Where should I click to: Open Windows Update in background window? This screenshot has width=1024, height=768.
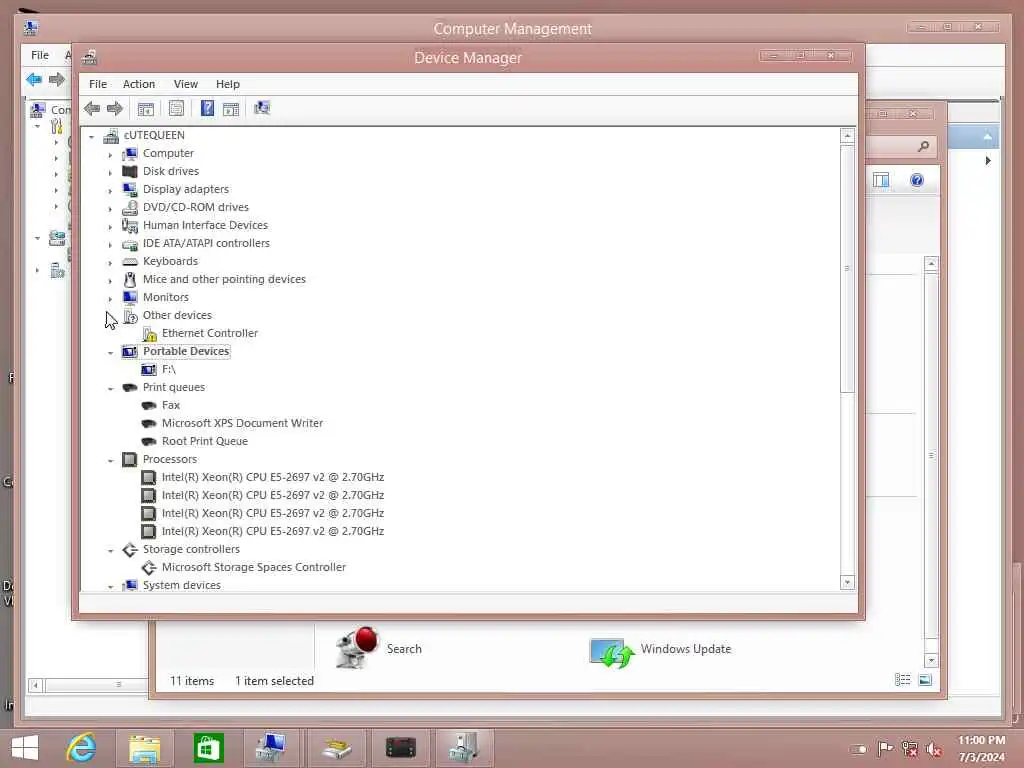660,650
